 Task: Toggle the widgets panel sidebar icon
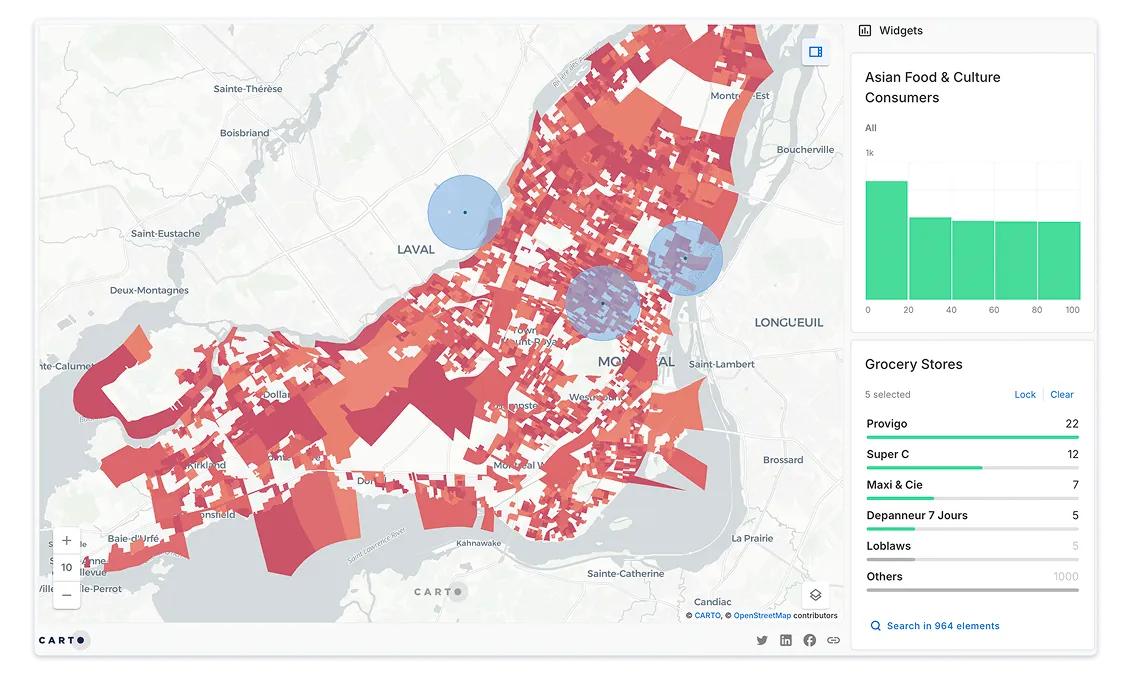tap(815, 52)
